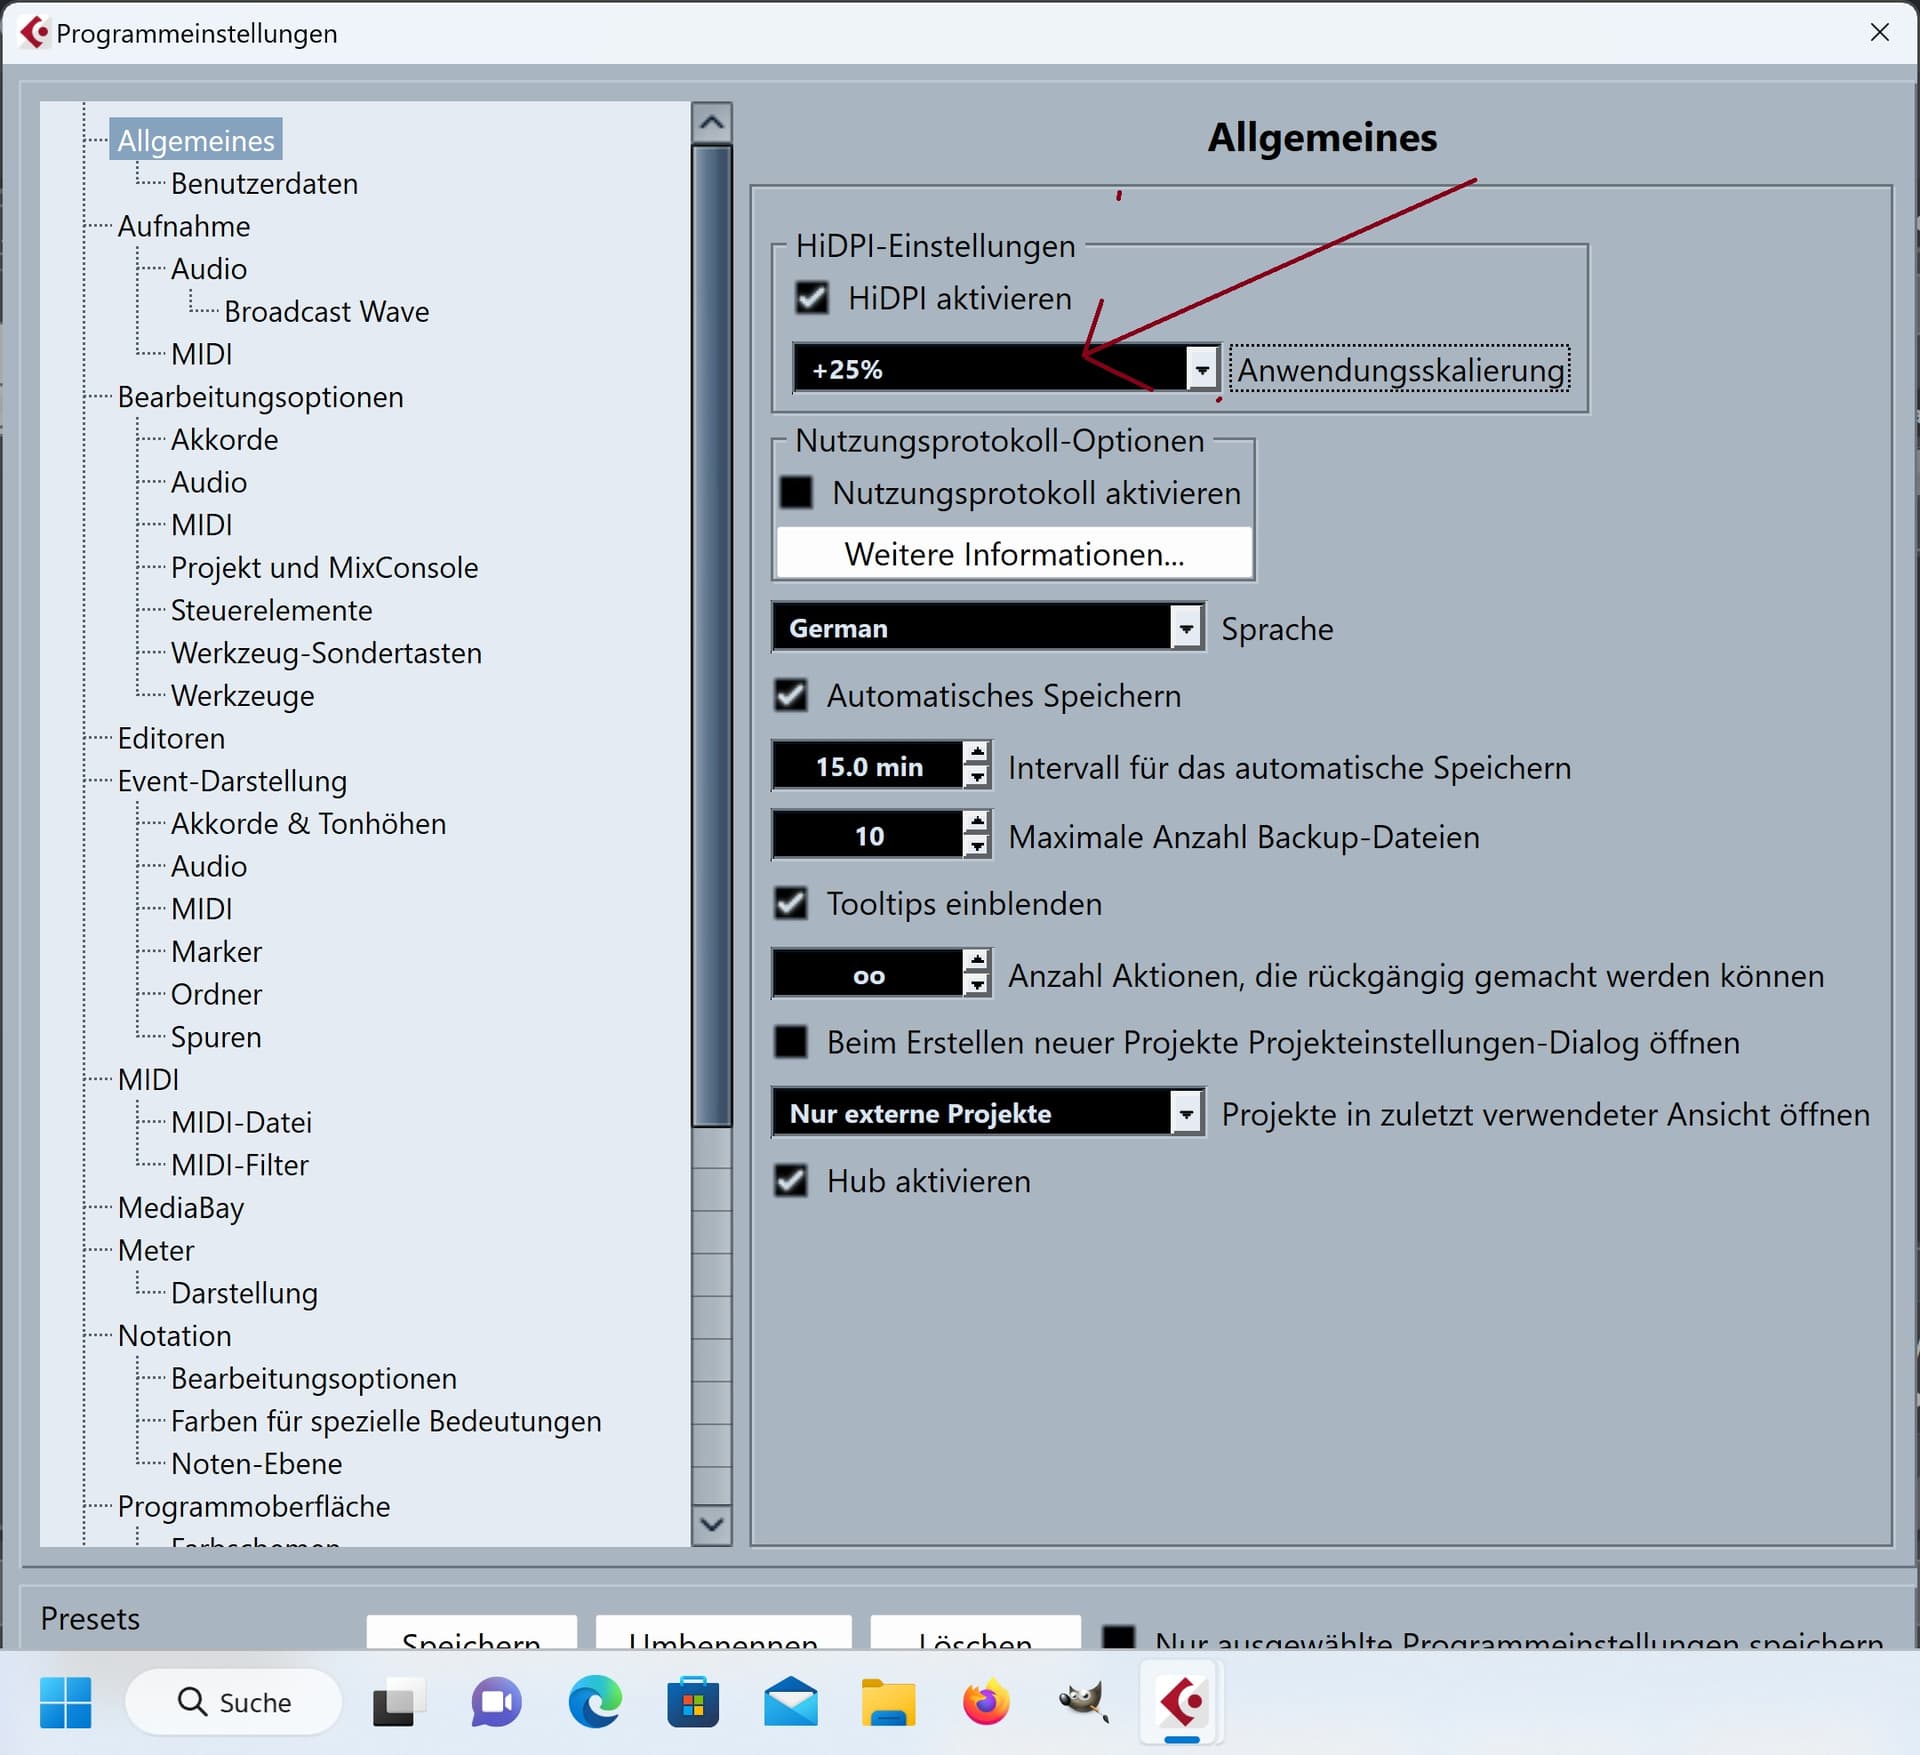The image size is (1920, 1755).
Task: Select Benutzerdaten in the settings tree
Action: (264, 184)
